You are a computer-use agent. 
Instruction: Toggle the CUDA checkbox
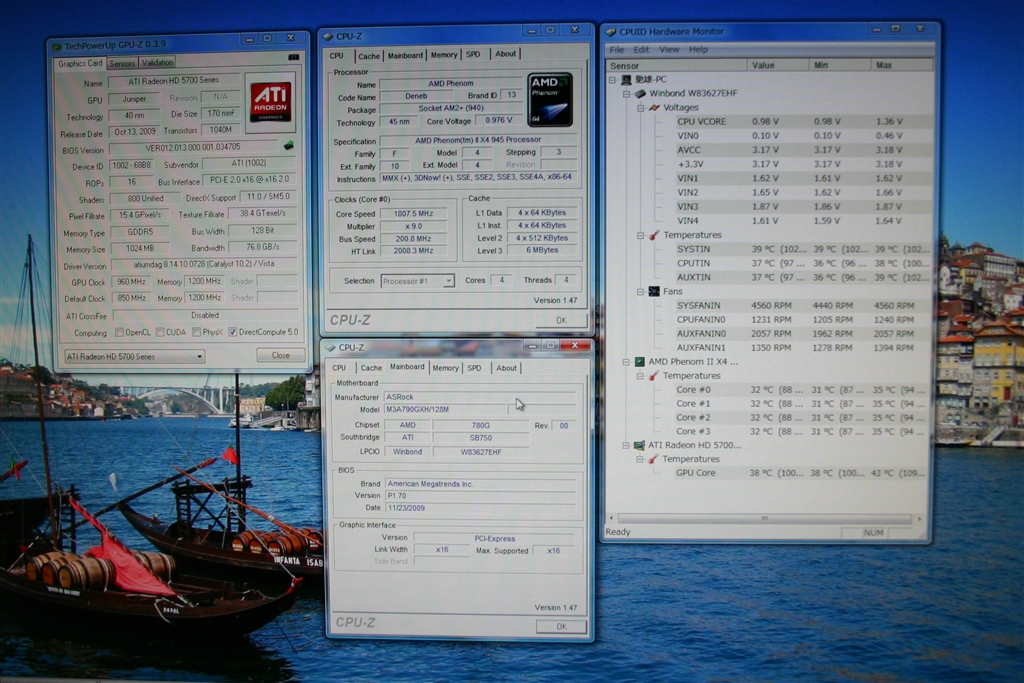[x=159, y=332]
